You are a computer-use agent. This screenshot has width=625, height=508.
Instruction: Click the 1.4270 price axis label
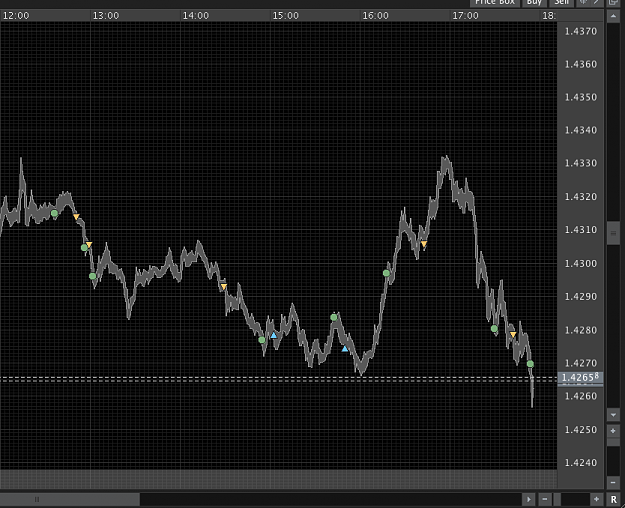581,363
